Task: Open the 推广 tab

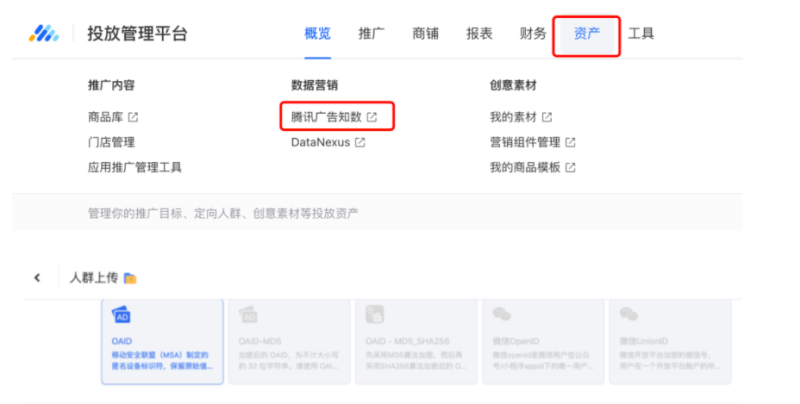Action: pos(371,34)
